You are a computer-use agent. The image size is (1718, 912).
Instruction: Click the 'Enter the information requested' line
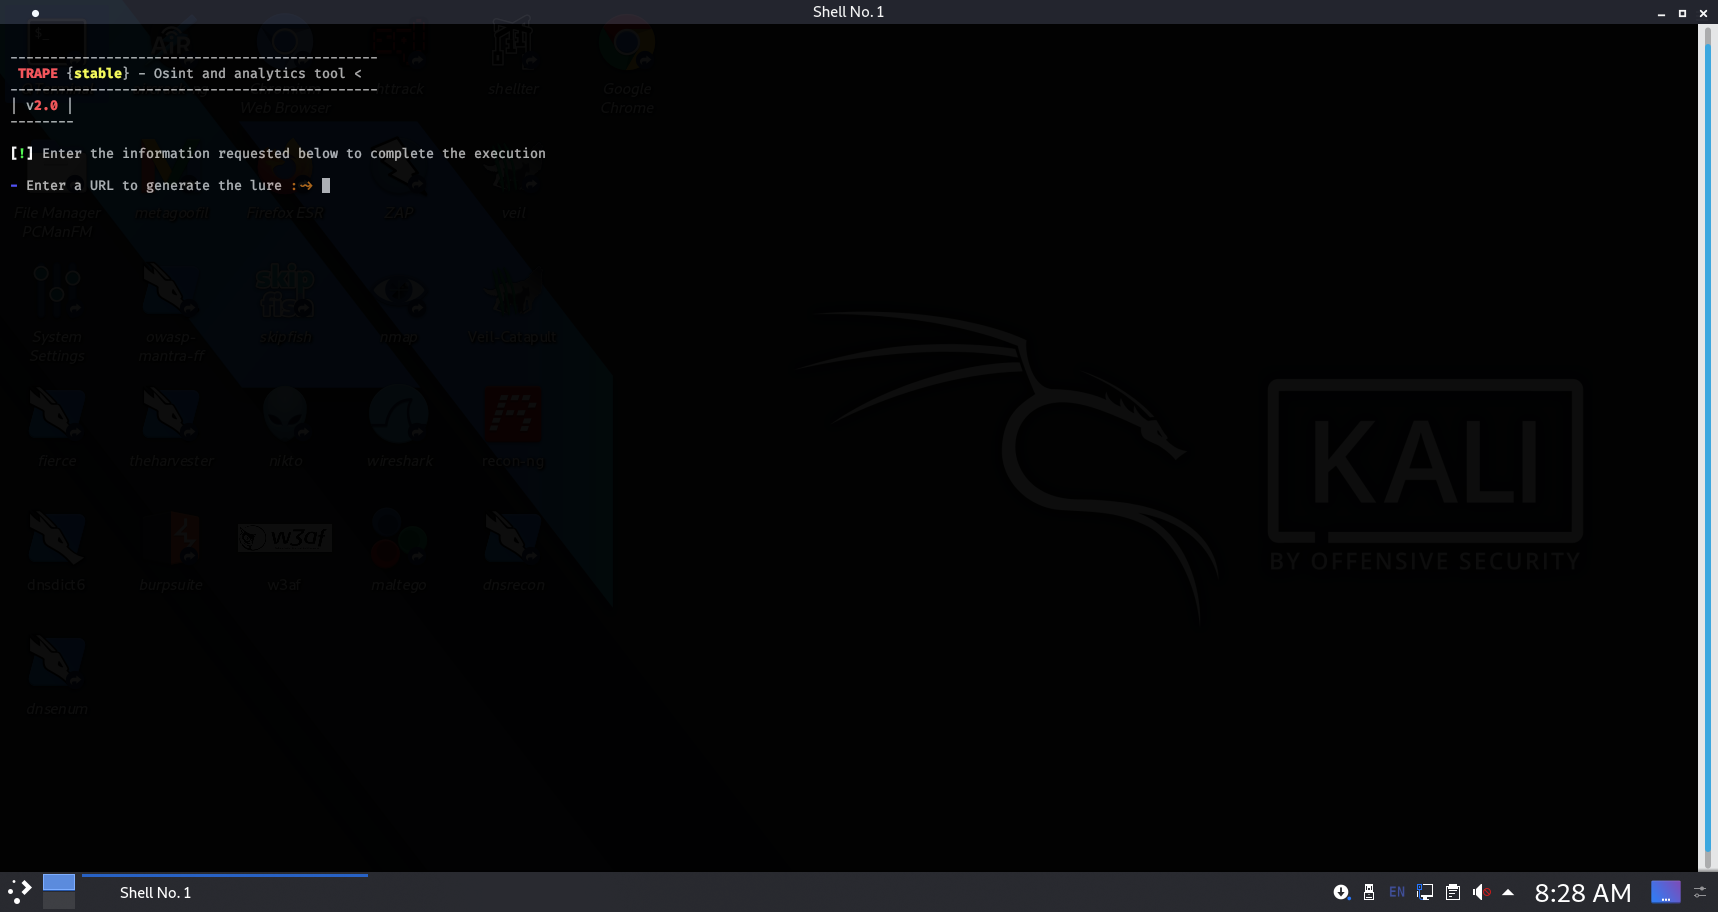pos(278,153)
